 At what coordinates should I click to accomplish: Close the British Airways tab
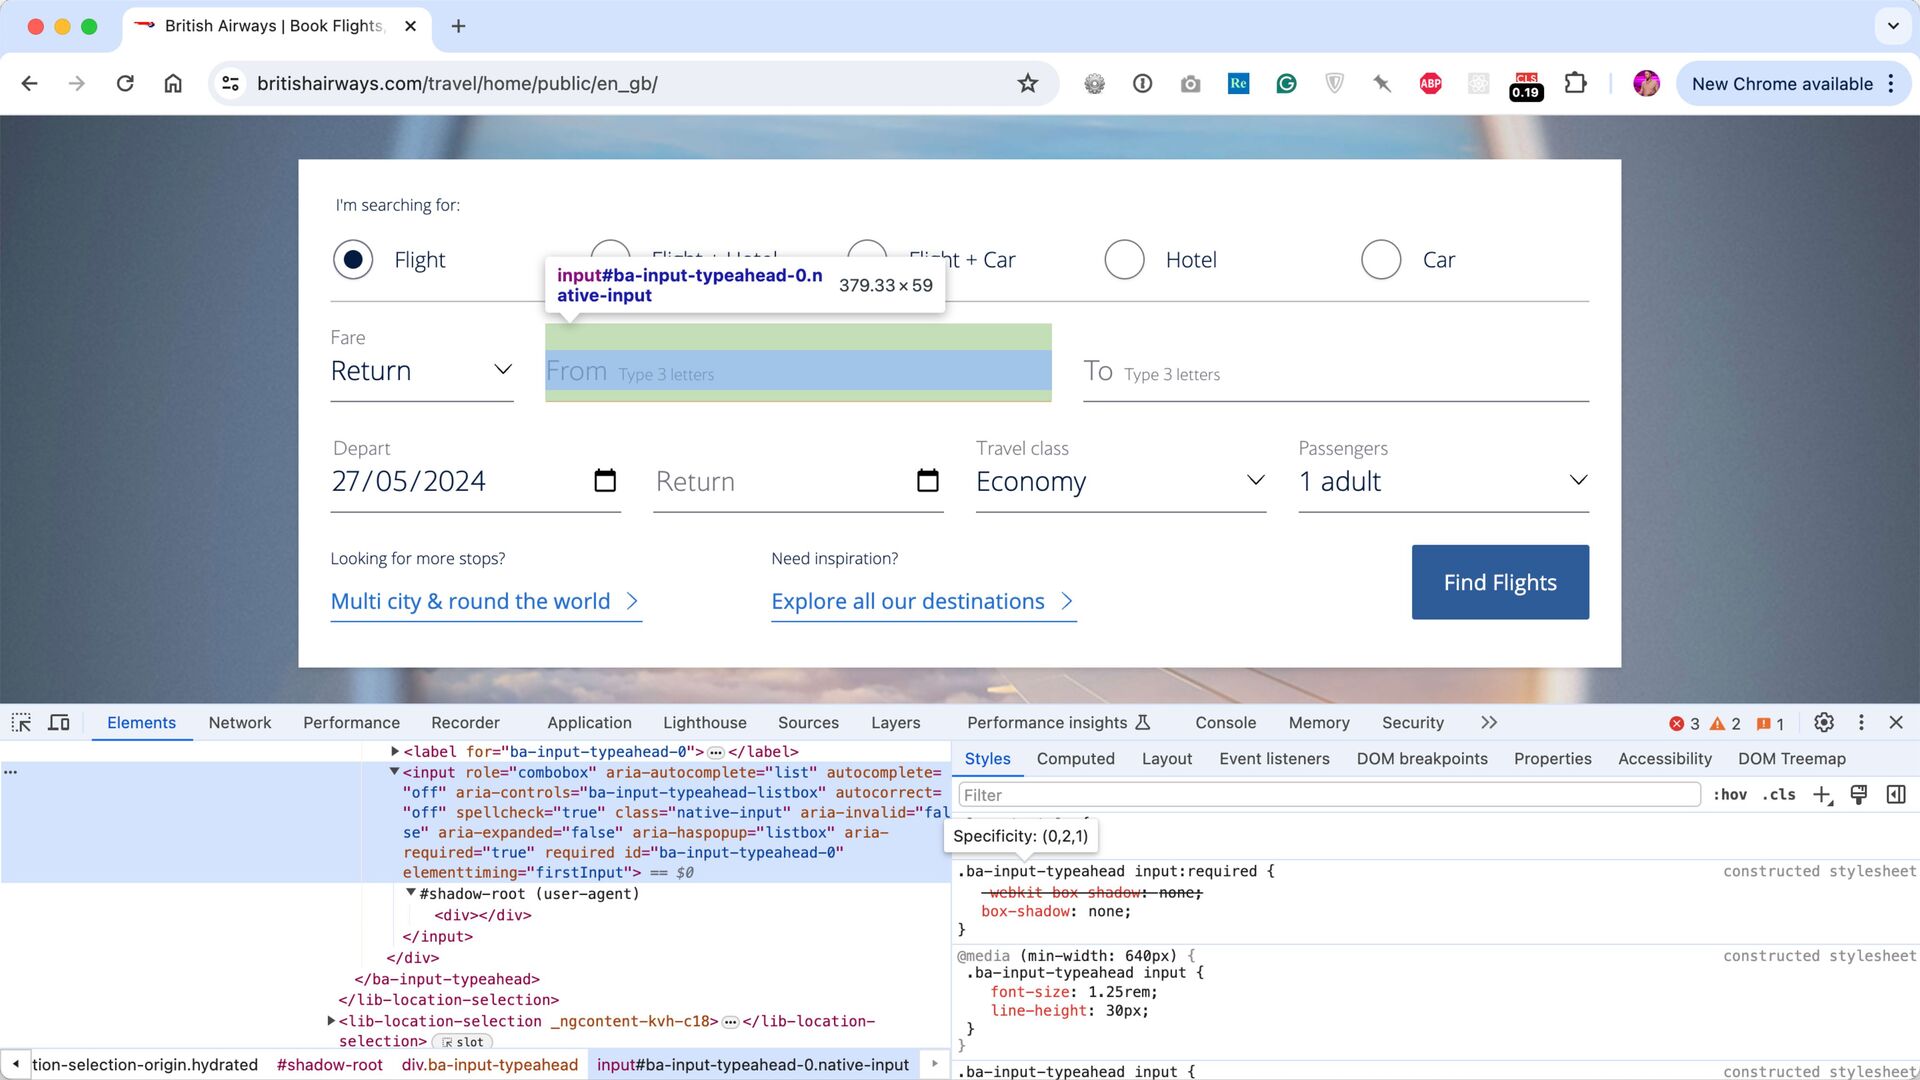(410, 26)
